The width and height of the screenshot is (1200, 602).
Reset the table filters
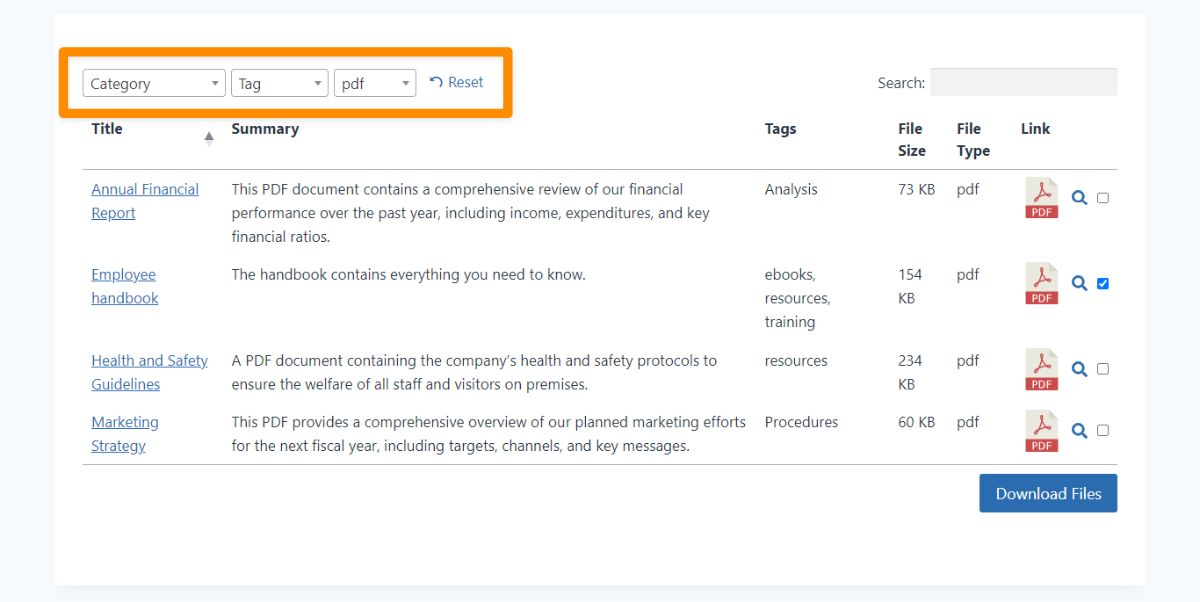pyautogui.click(x=456, y=83)
